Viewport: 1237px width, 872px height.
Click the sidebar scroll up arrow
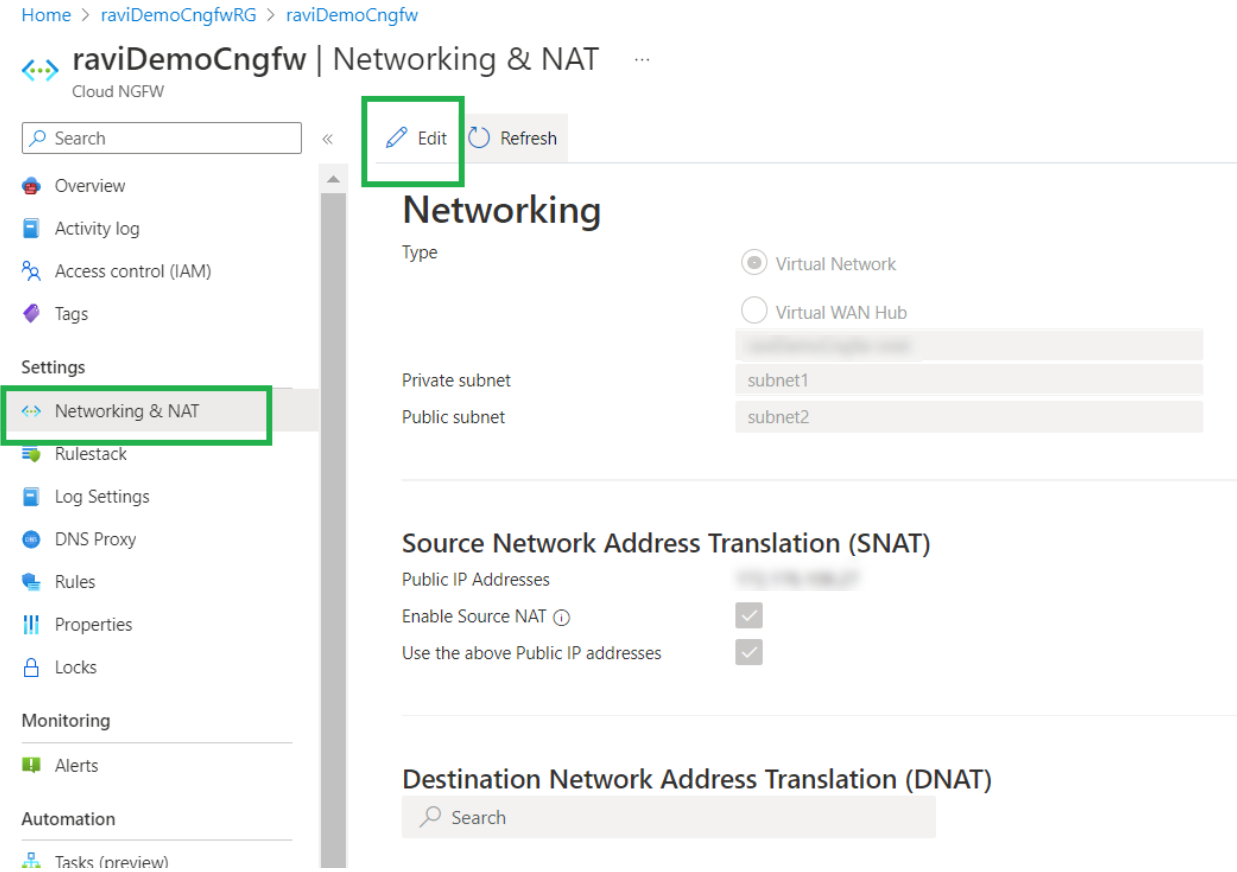[333, 180]
